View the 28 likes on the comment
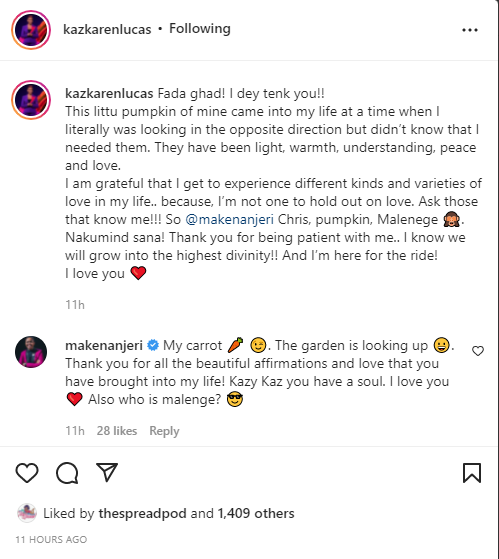Viewport: 499px width, 559px height. click(117, 431)
